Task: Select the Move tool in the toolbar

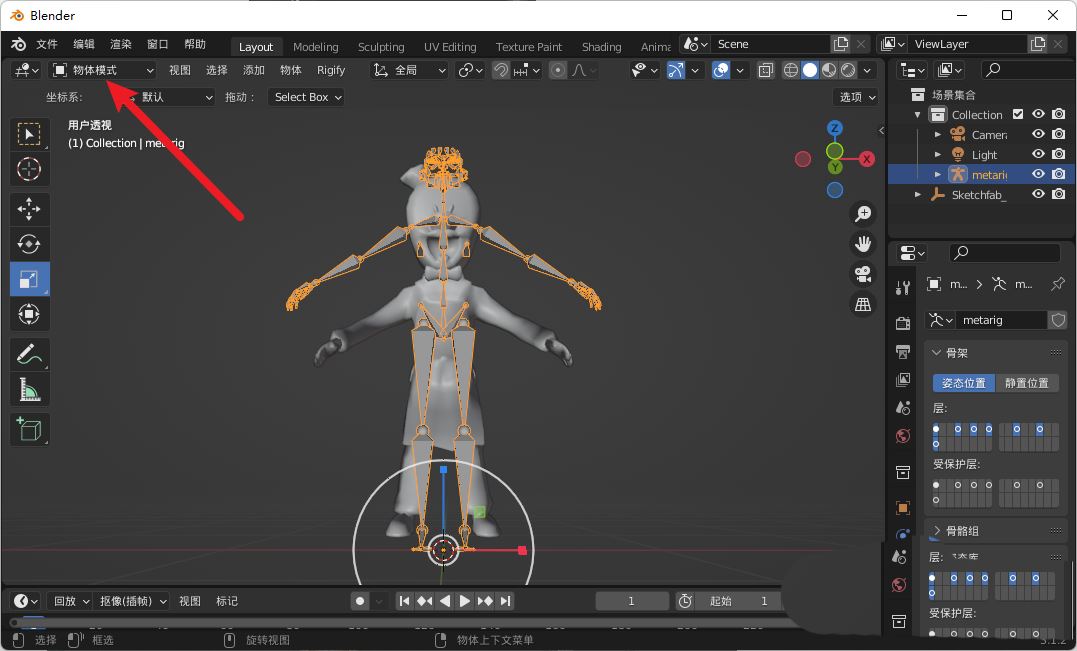Action: [x=29, y=209]
